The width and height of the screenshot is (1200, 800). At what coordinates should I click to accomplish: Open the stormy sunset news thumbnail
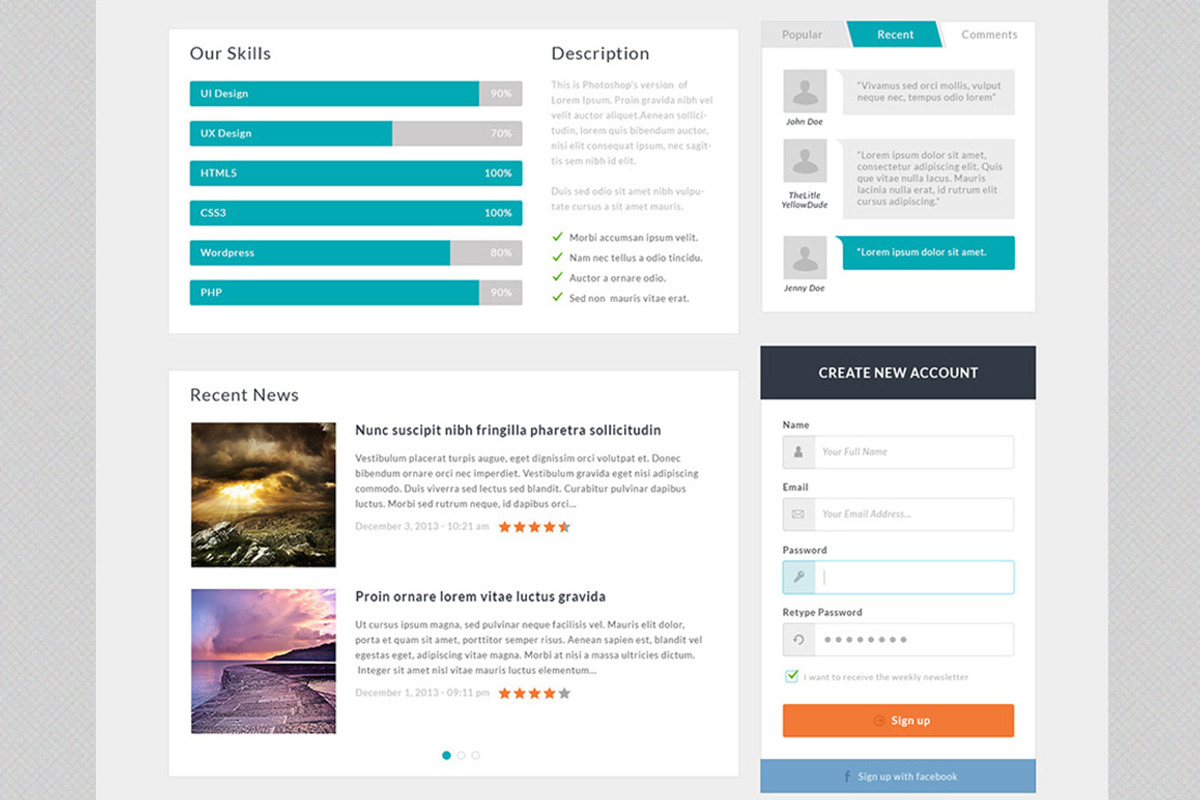point(263,495)
